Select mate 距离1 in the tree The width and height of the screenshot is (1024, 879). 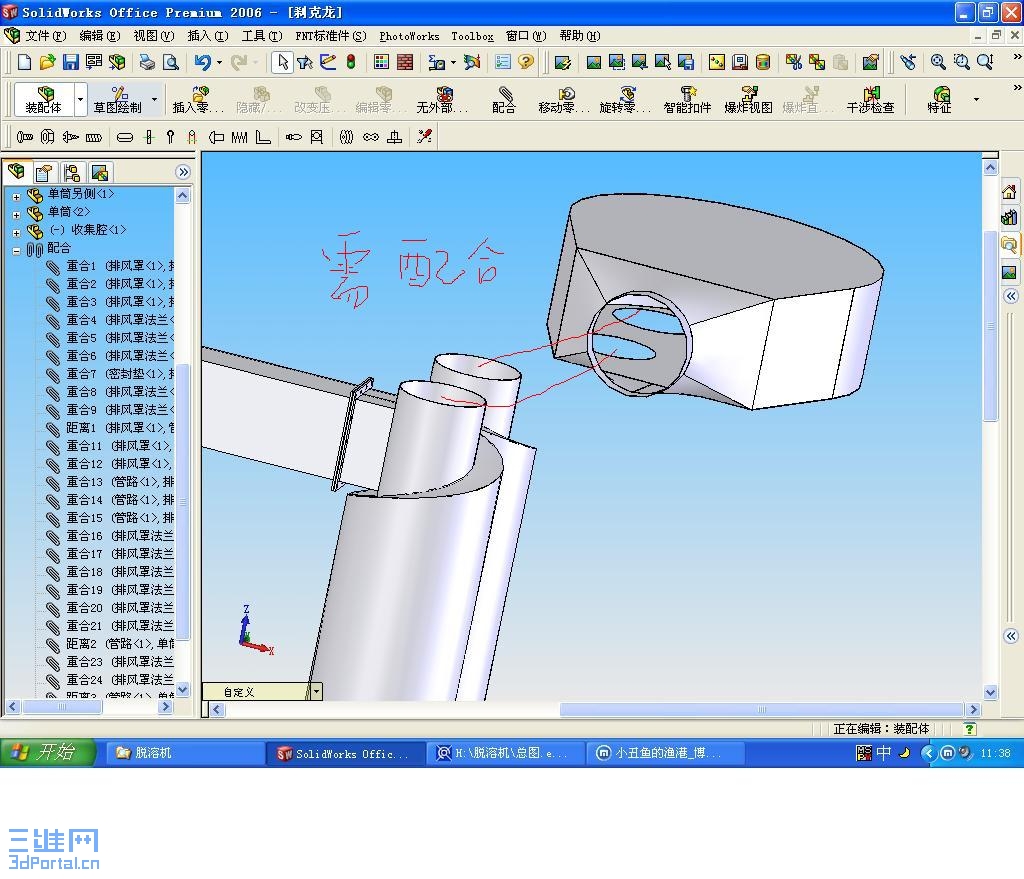(109, 428)
